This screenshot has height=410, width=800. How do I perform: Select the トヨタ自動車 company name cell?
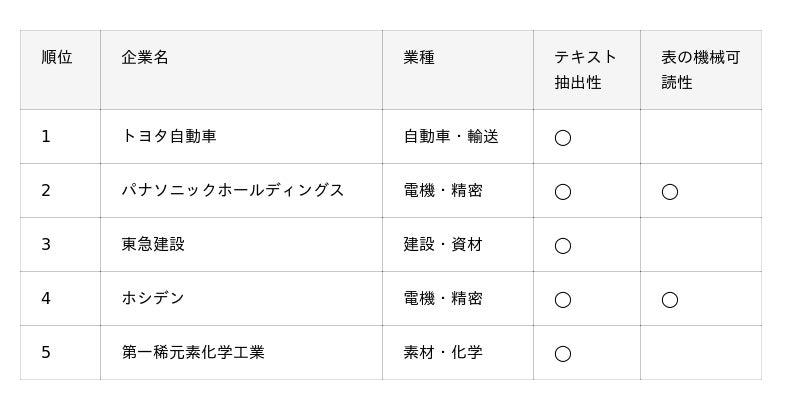169,136
